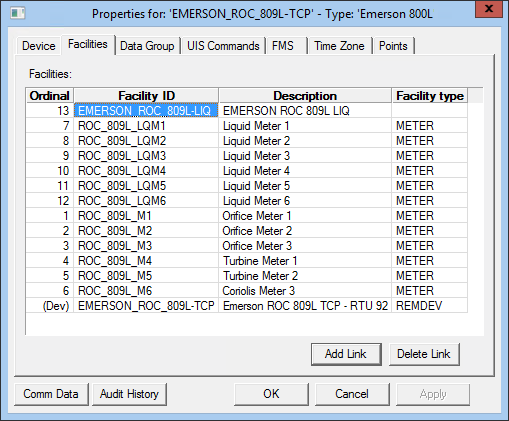
Task: Click the 'Liquid Meter 6' description
Action: point(305,201)
